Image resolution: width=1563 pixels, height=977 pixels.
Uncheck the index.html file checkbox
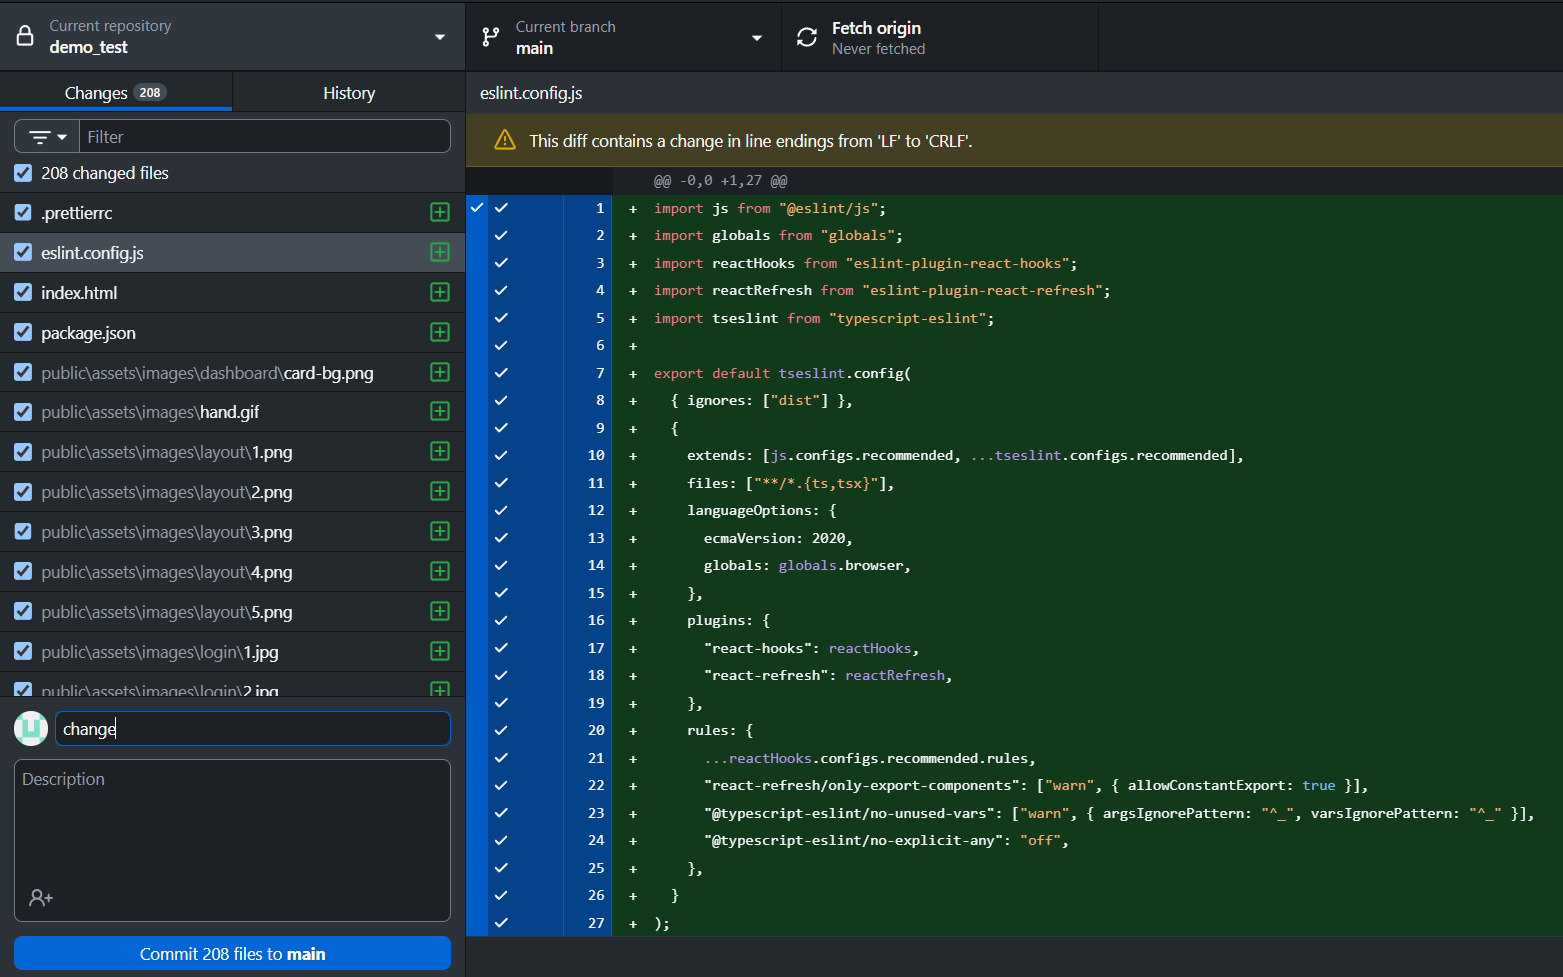tap(23, 292)
